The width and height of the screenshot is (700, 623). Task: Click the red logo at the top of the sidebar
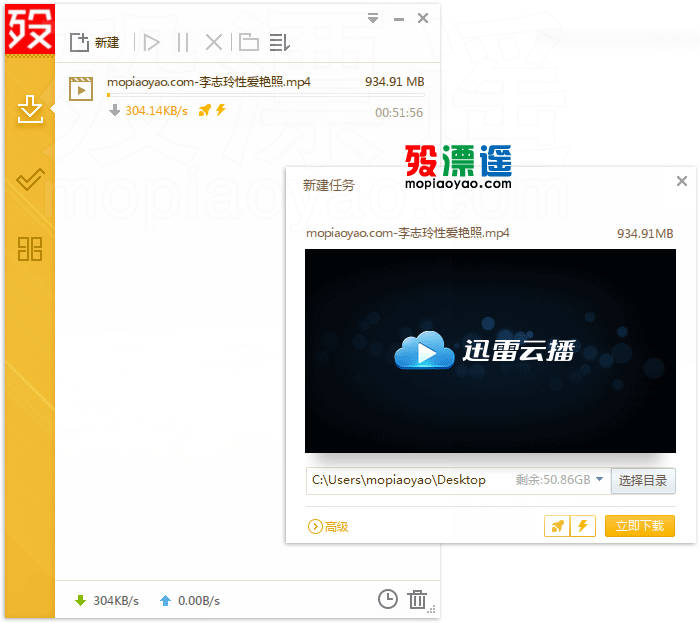(x=30, y=29)
